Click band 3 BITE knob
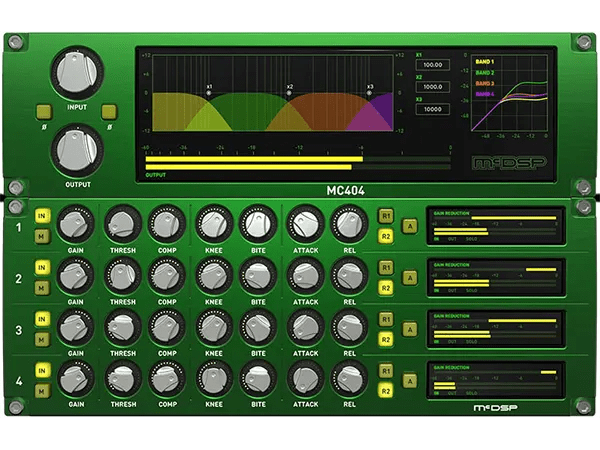The width and height of the screenshot is (600, 450). 258,328
